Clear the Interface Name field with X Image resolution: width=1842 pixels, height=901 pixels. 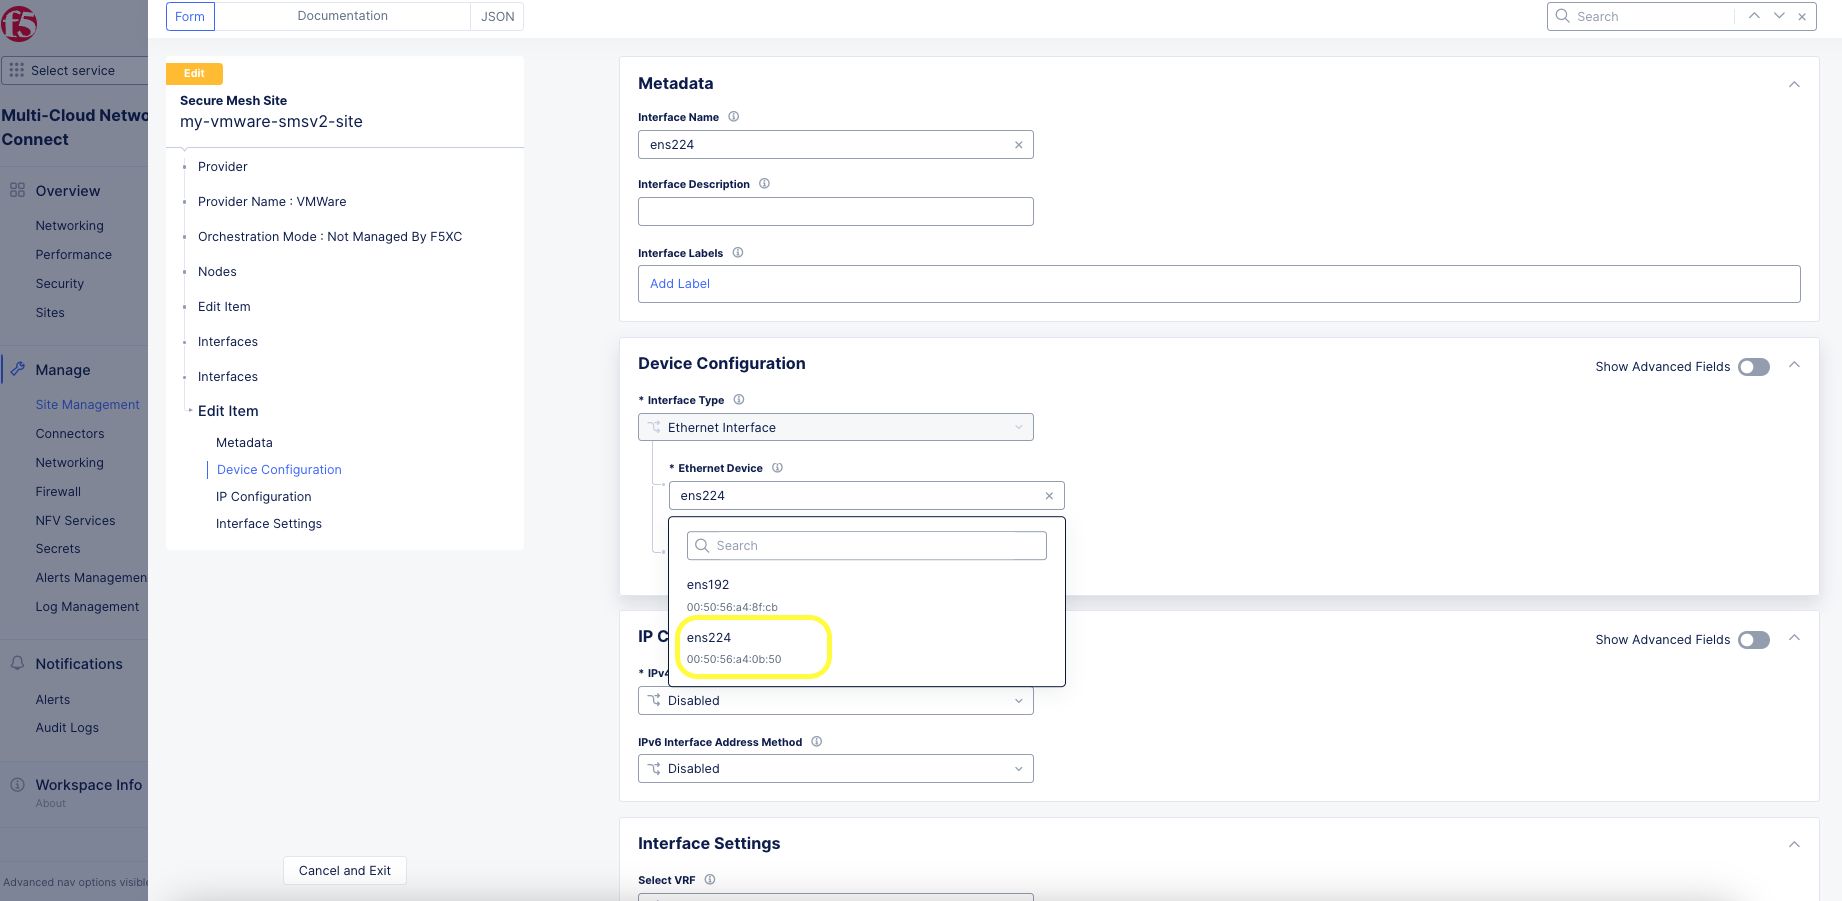1018,145
